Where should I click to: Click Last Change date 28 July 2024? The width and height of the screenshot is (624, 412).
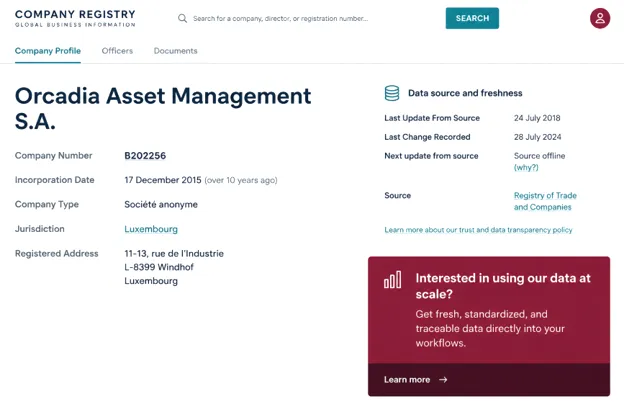[x=537, y=137]
